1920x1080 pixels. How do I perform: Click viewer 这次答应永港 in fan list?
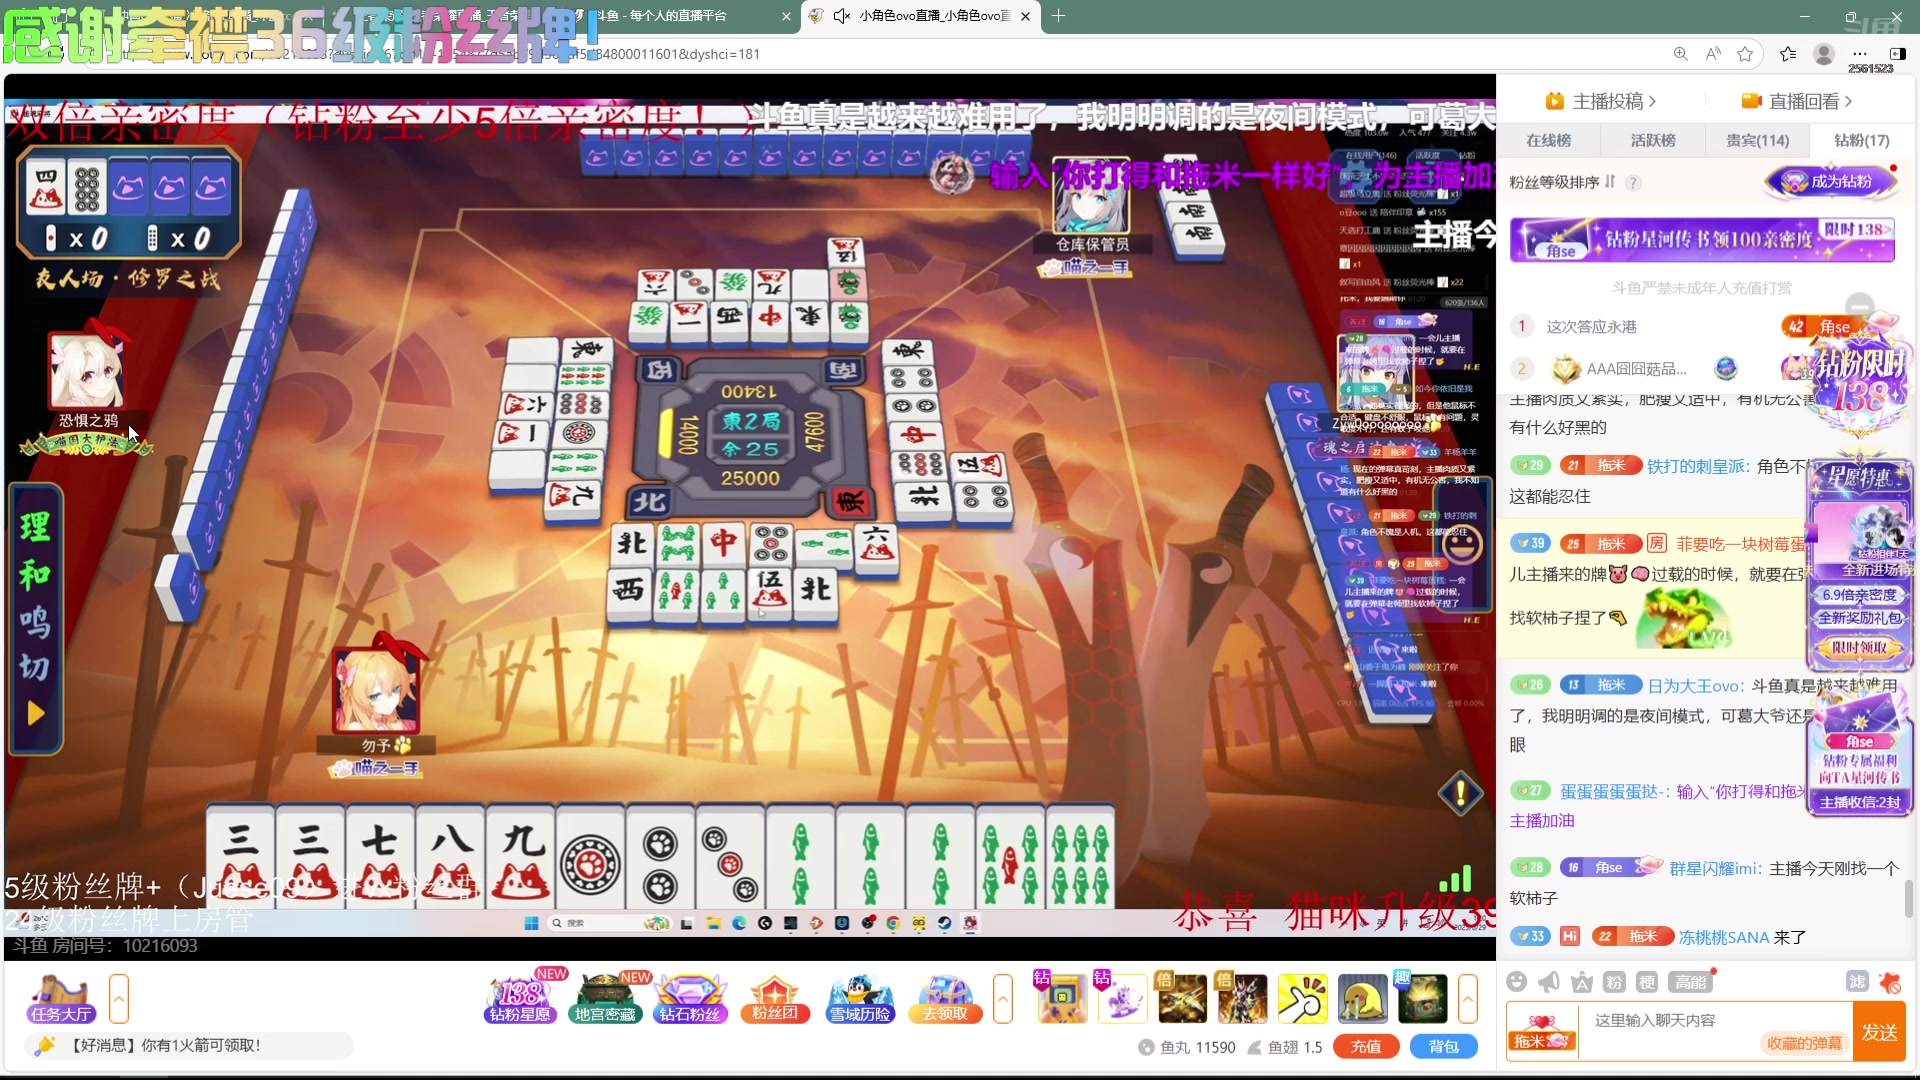coord(1591,327)
